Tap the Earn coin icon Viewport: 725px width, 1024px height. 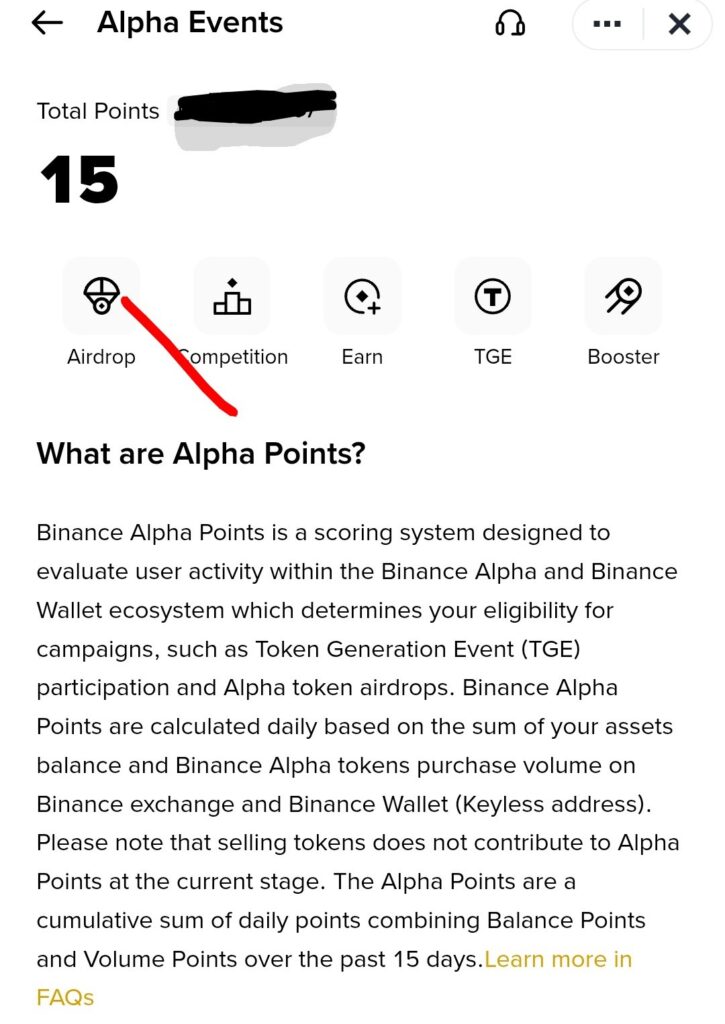coord(362,295)
